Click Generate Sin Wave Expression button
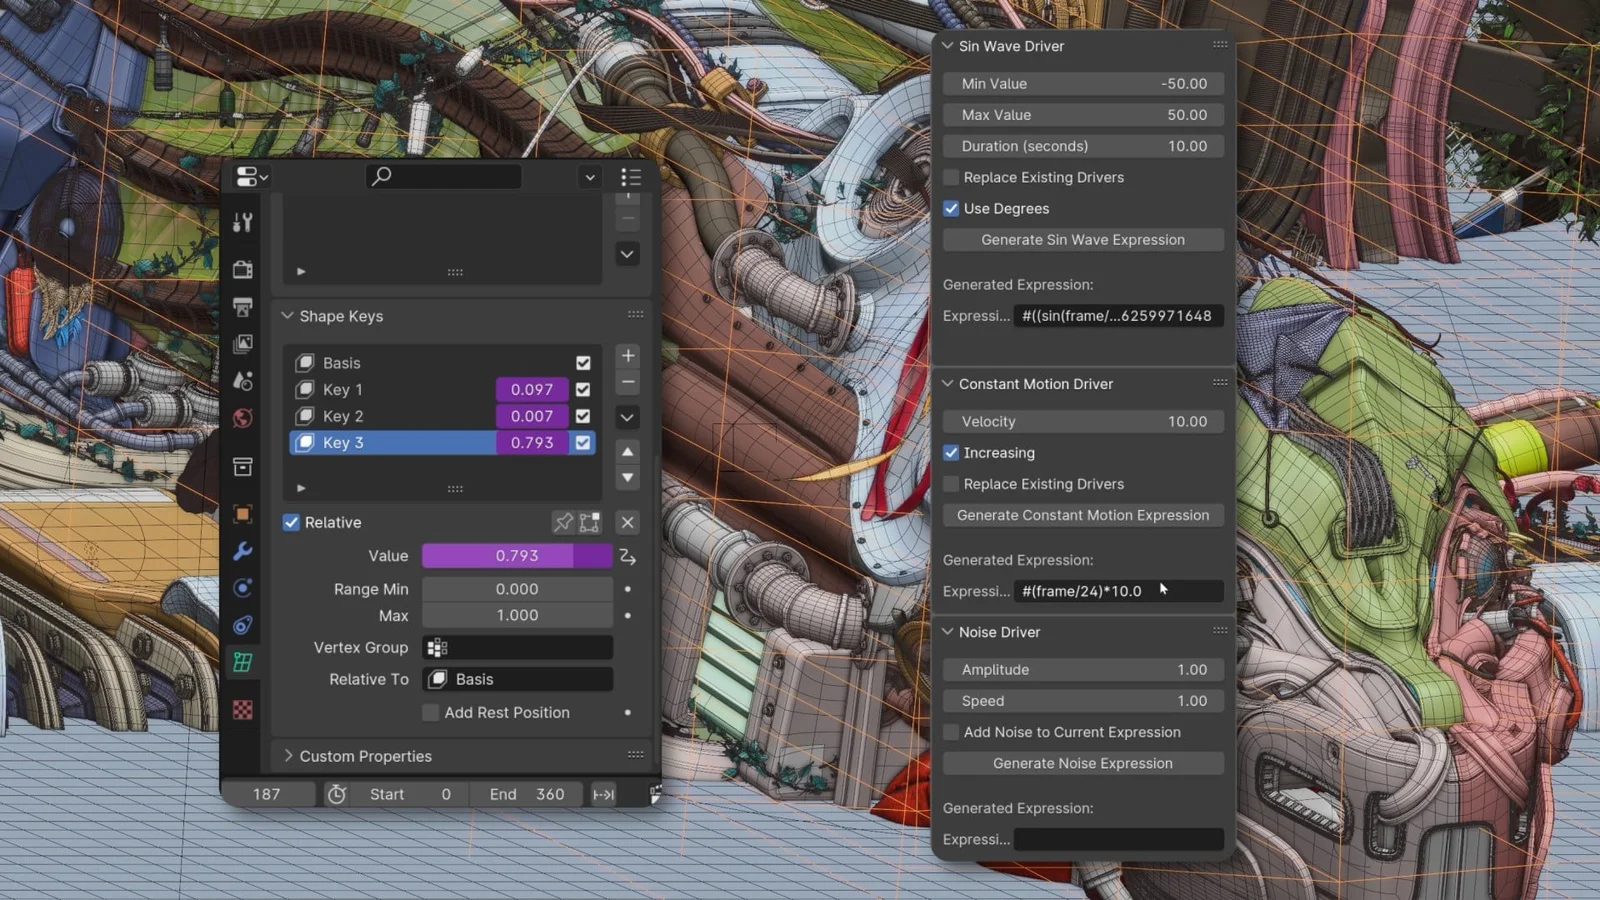Screen dimensions: 1600x900 pos(1083,240)
